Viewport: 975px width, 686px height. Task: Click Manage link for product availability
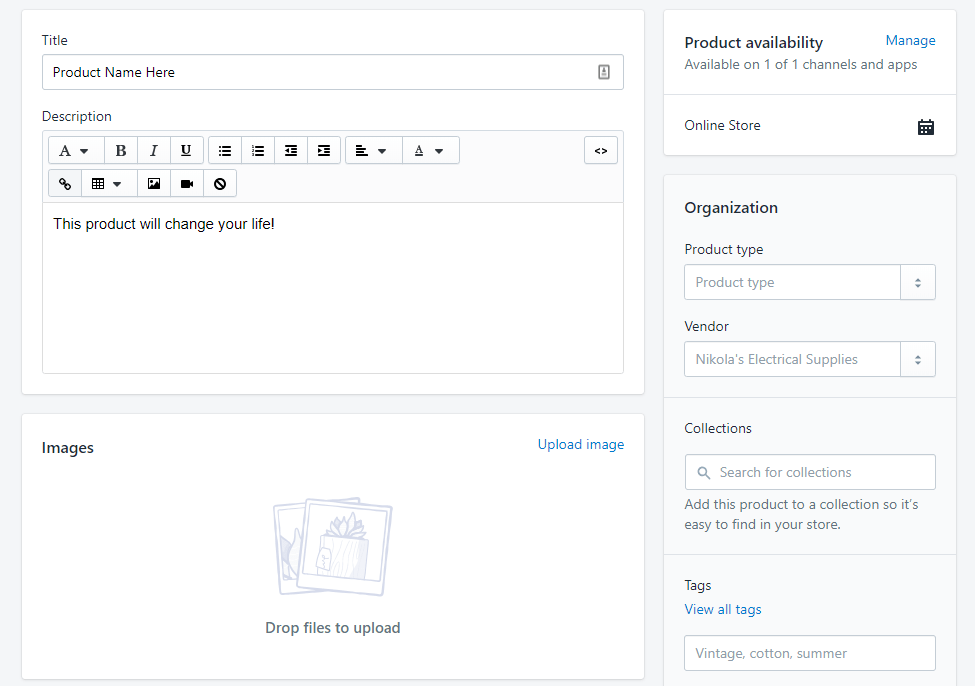tap(910, 40)
